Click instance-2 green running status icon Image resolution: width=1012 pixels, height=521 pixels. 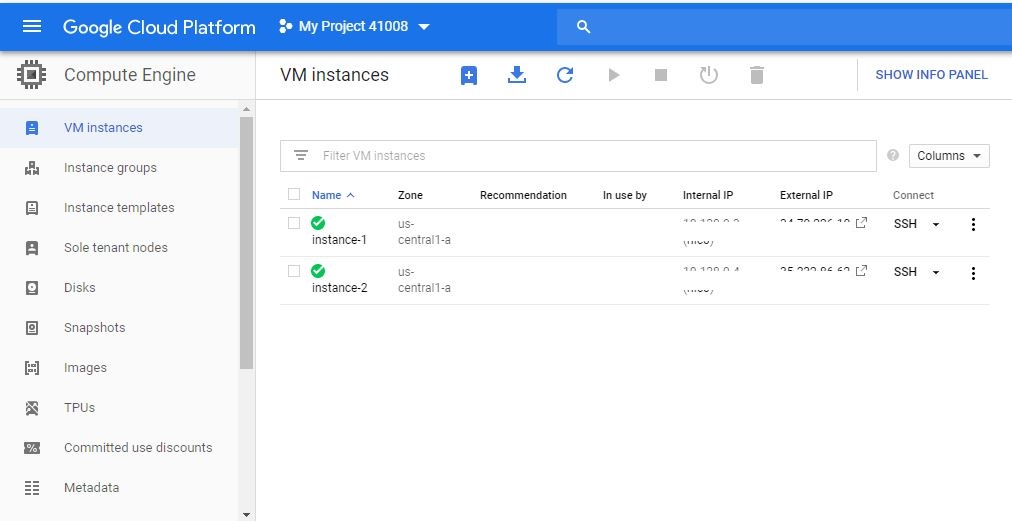tap(318, 271)
